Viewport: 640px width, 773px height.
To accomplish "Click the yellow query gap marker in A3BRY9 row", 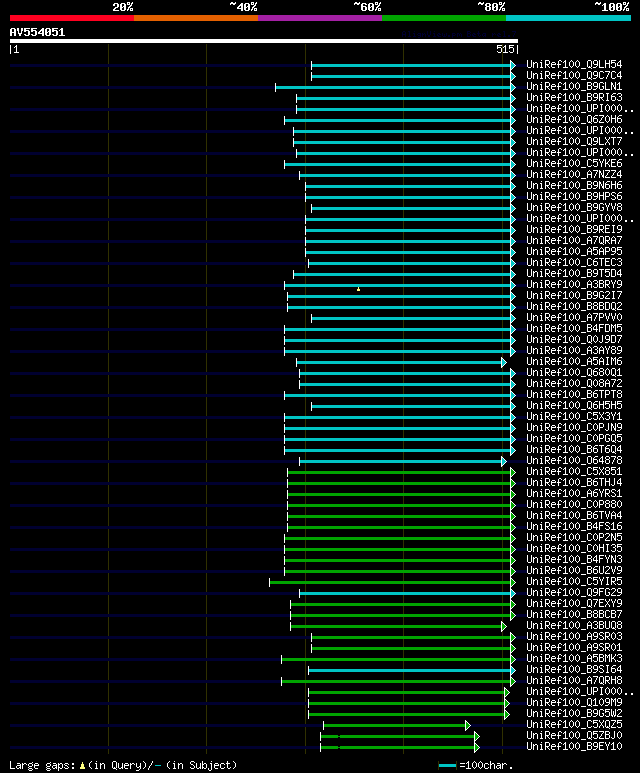I will pyautogui.click(x=358, y=289).
